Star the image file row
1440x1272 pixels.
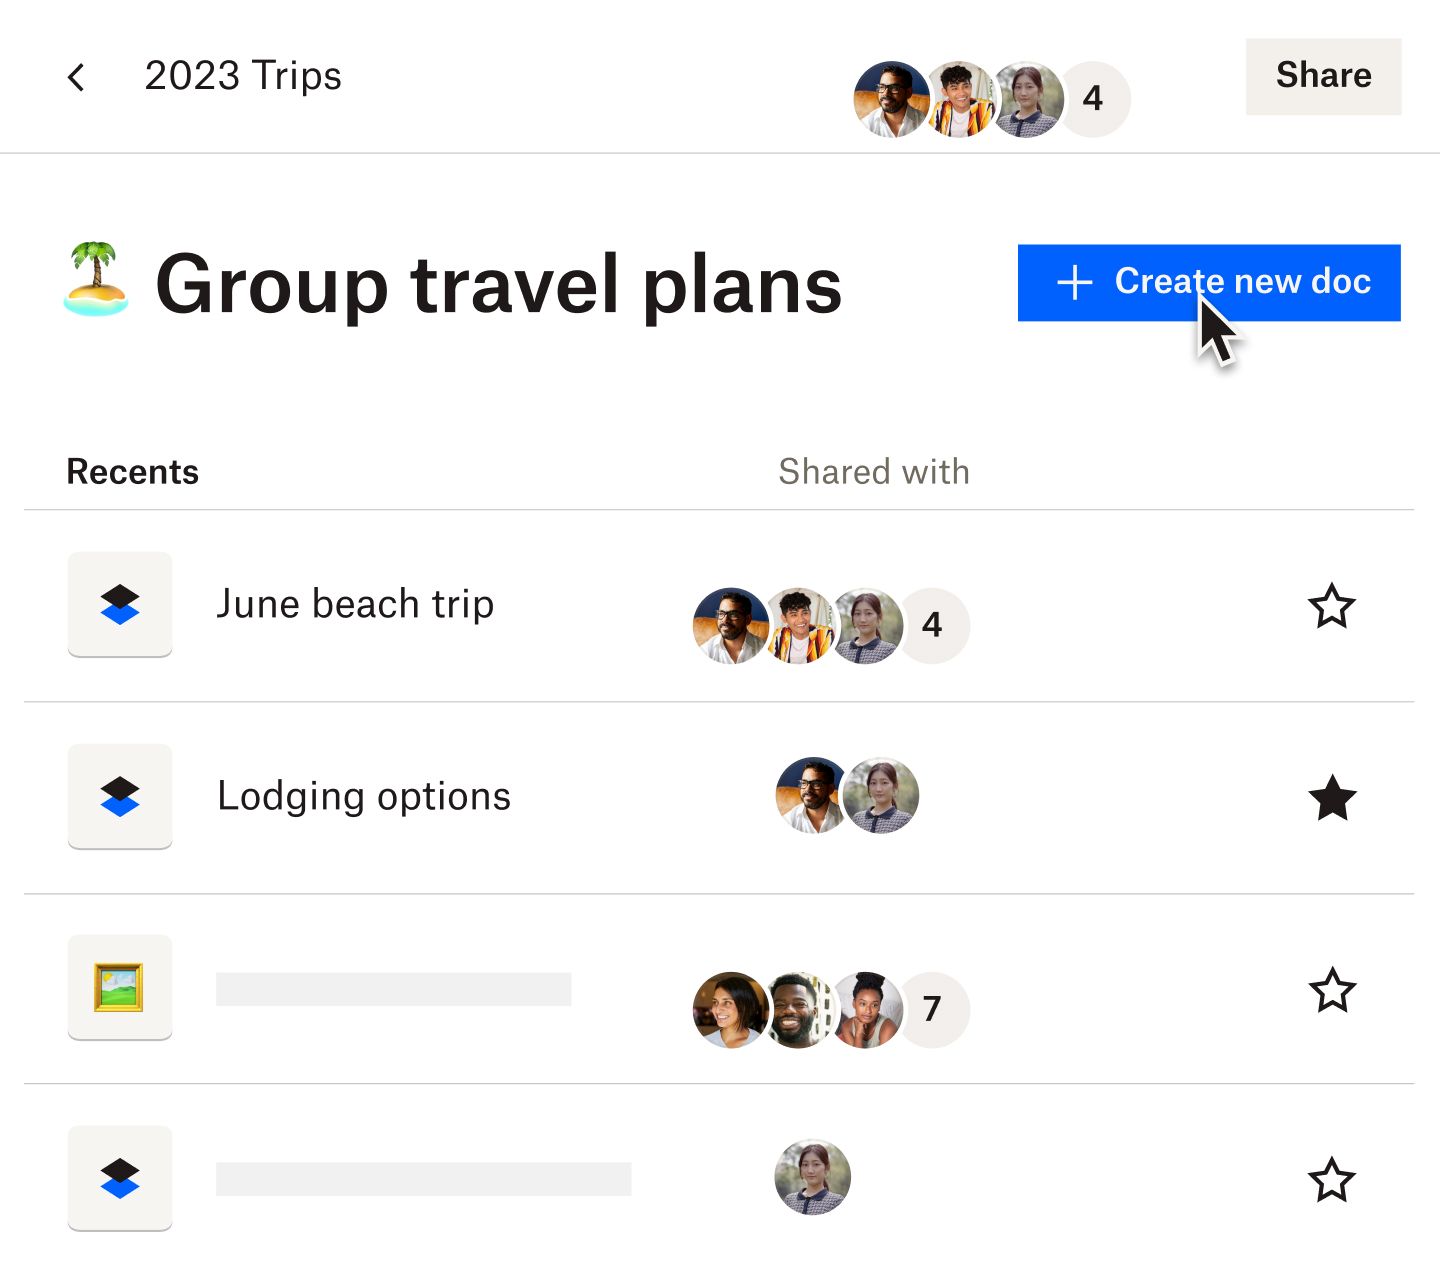[x=1332, y=990]
